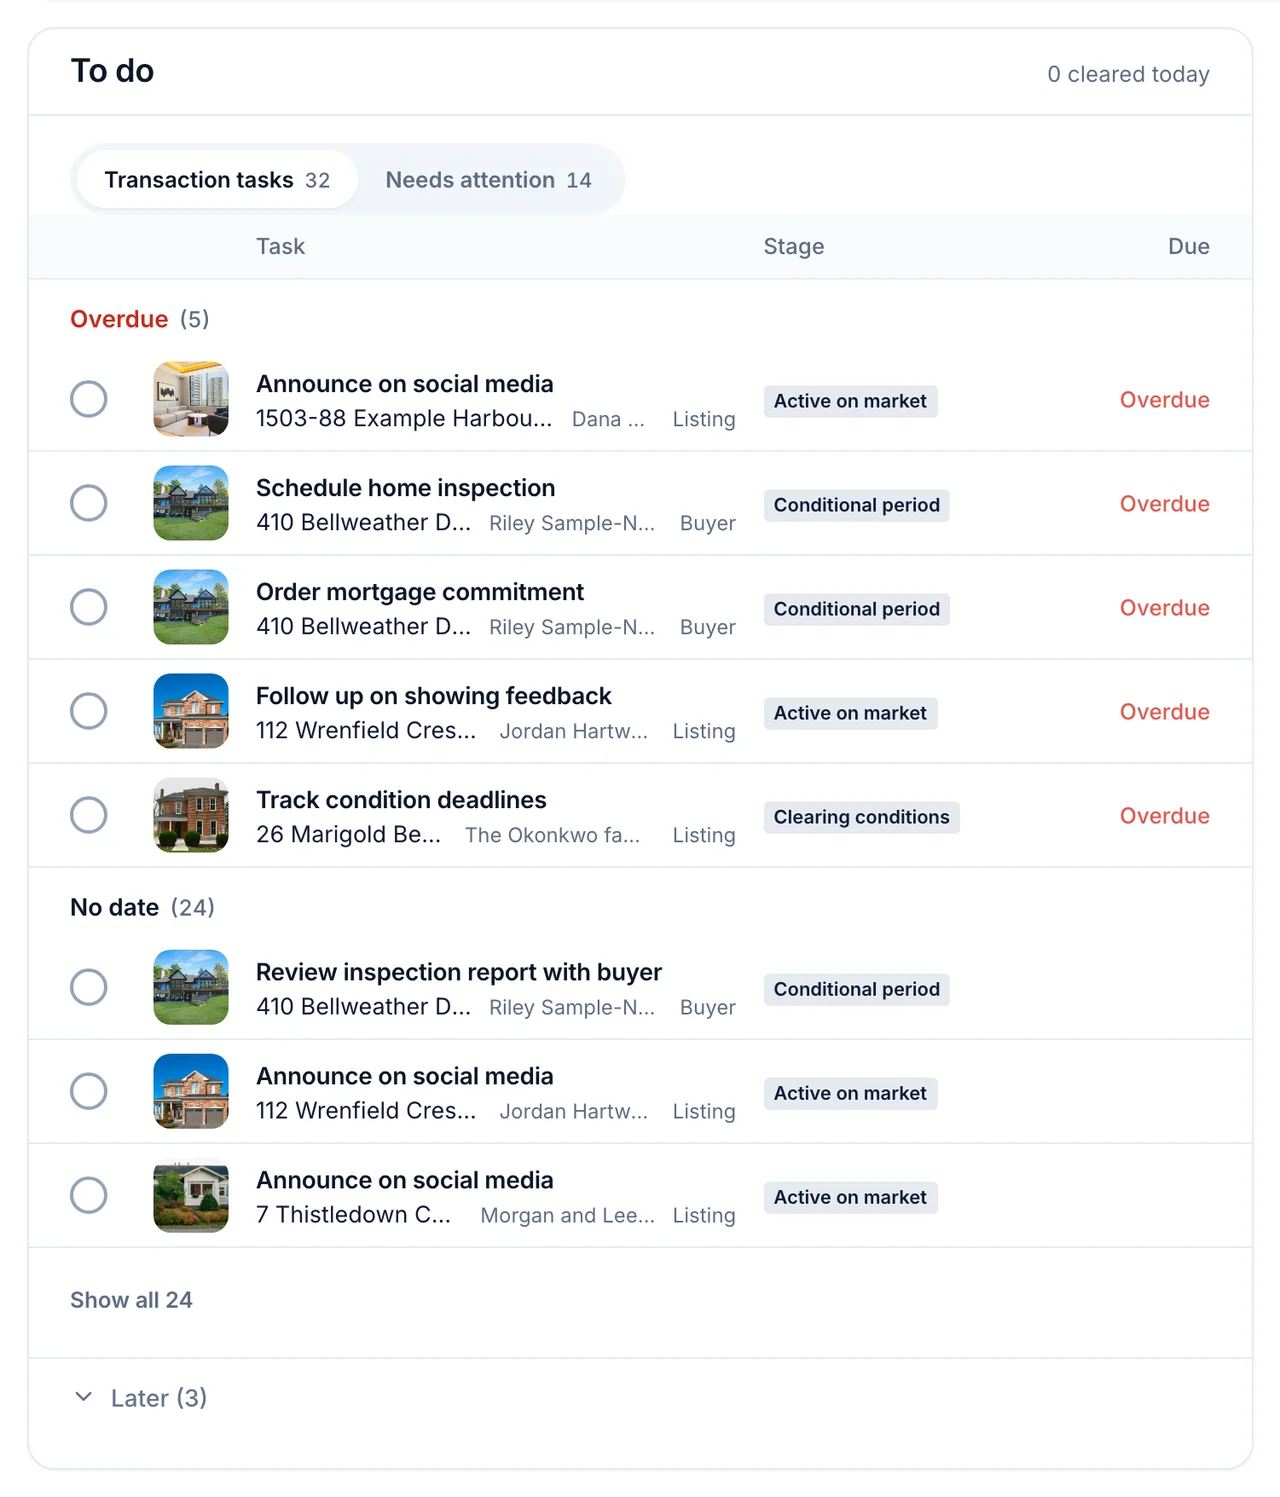Tick the 7 Thistledown social media task circle
This screenshot has width=1280, height=1497.
89,1195
